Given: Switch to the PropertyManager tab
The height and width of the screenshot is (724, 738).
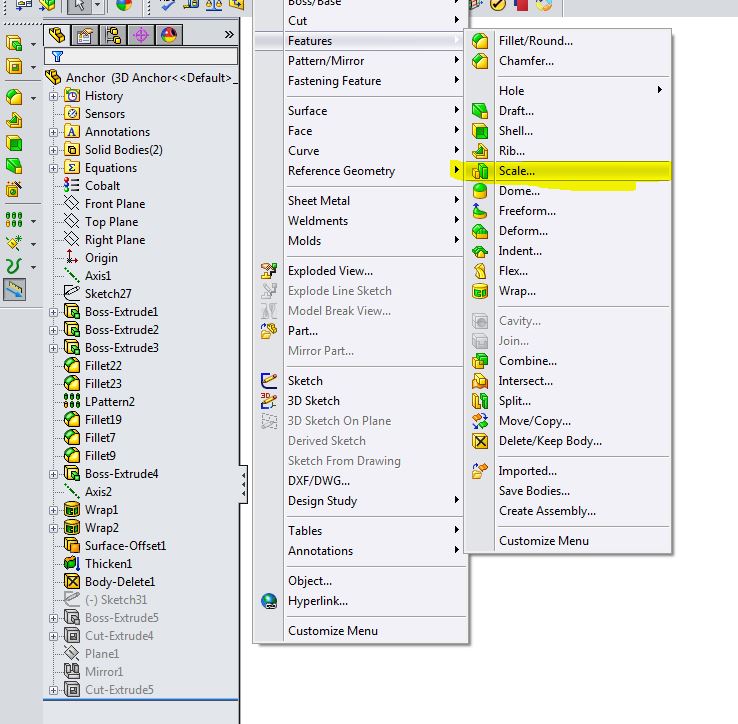Looking at the screenshot, I should pos(86,35).
